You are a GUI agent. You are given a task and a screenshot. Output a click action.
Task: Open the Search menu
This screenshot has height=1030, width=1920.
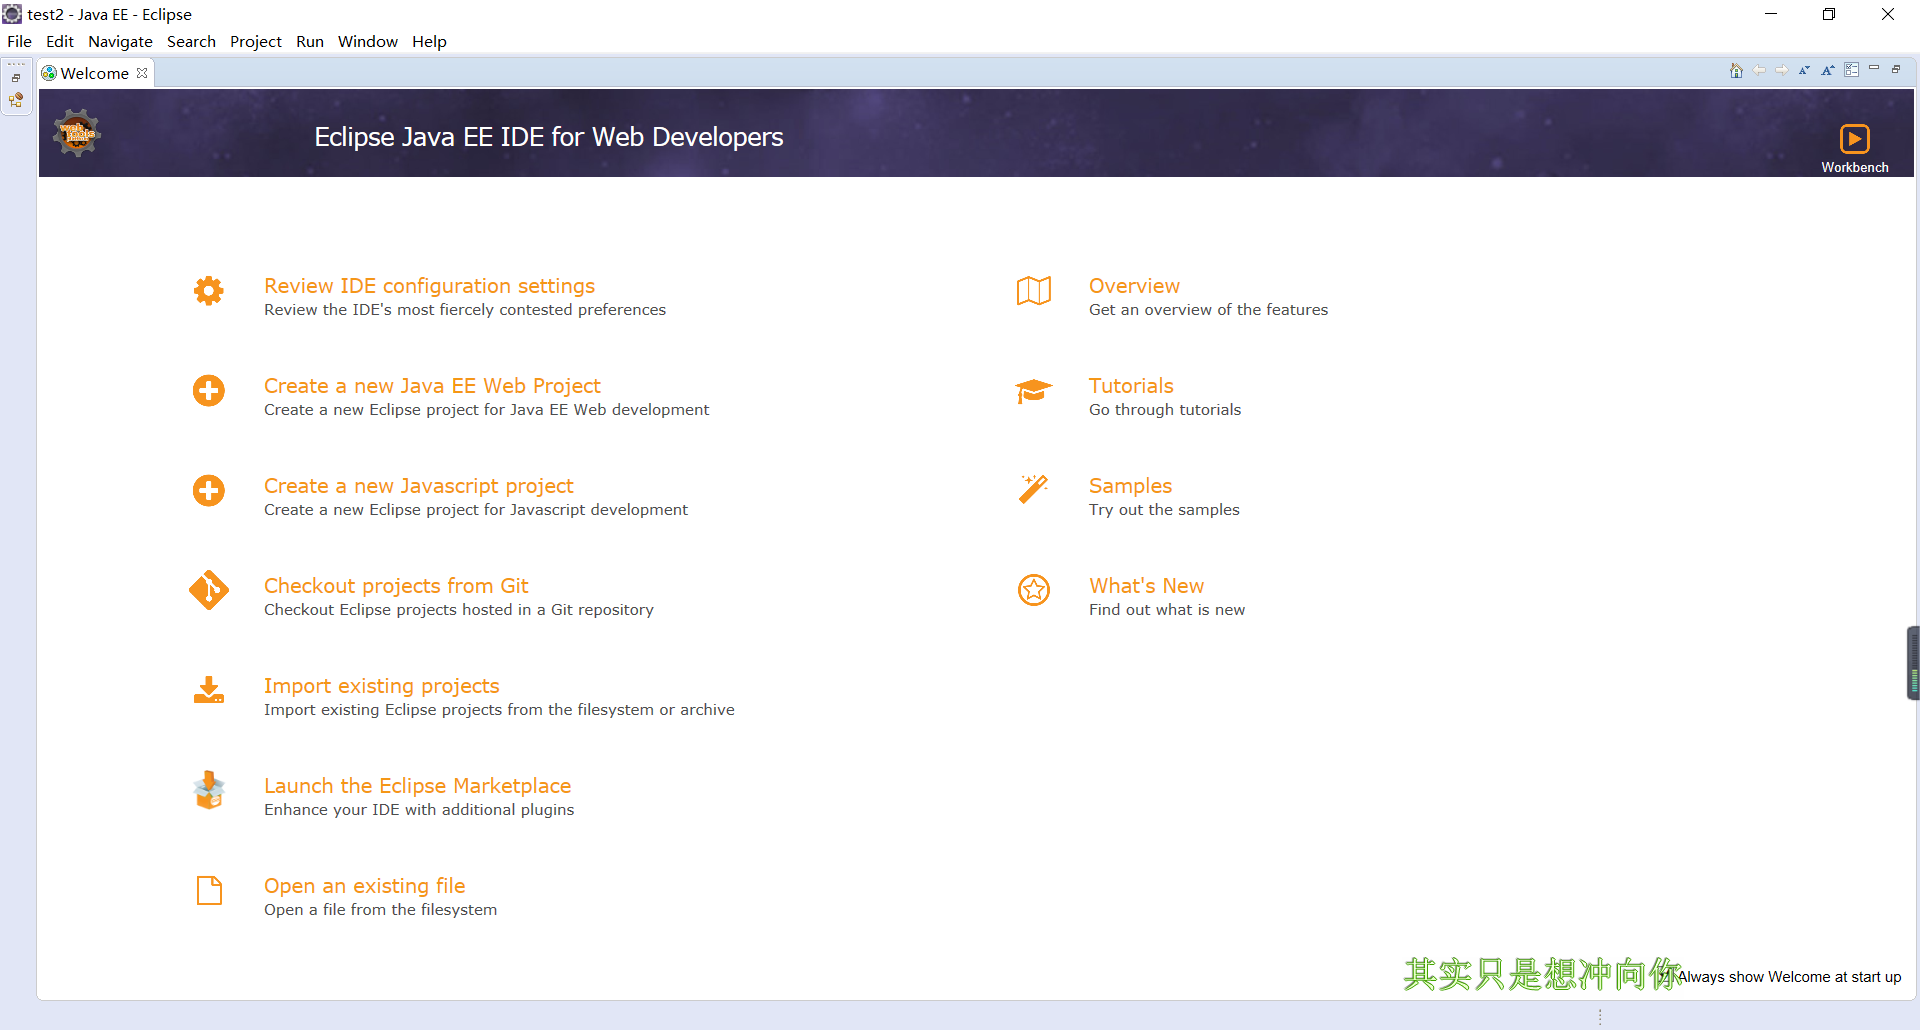(191, 41)
